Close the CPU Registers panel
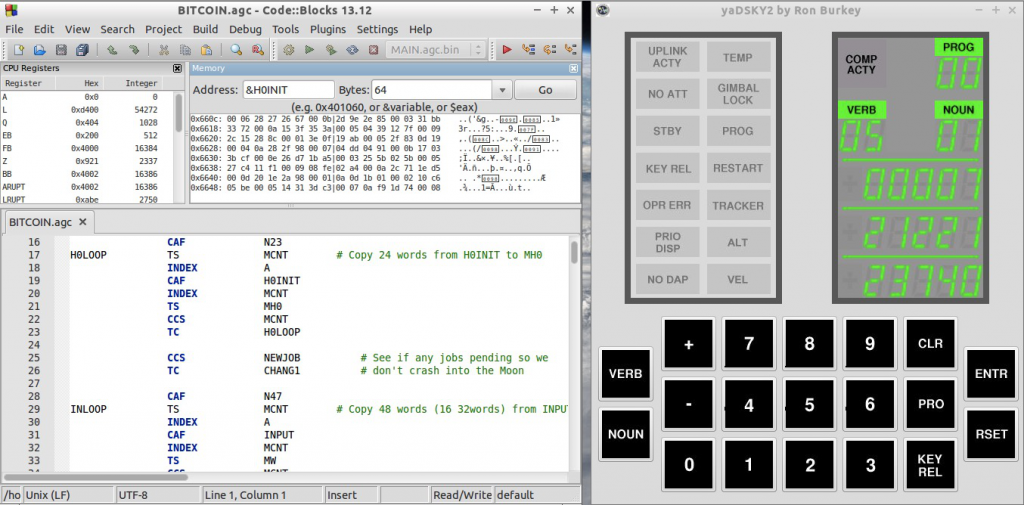The width and height of the screenshot is (1024, 505). click(177, 68)
